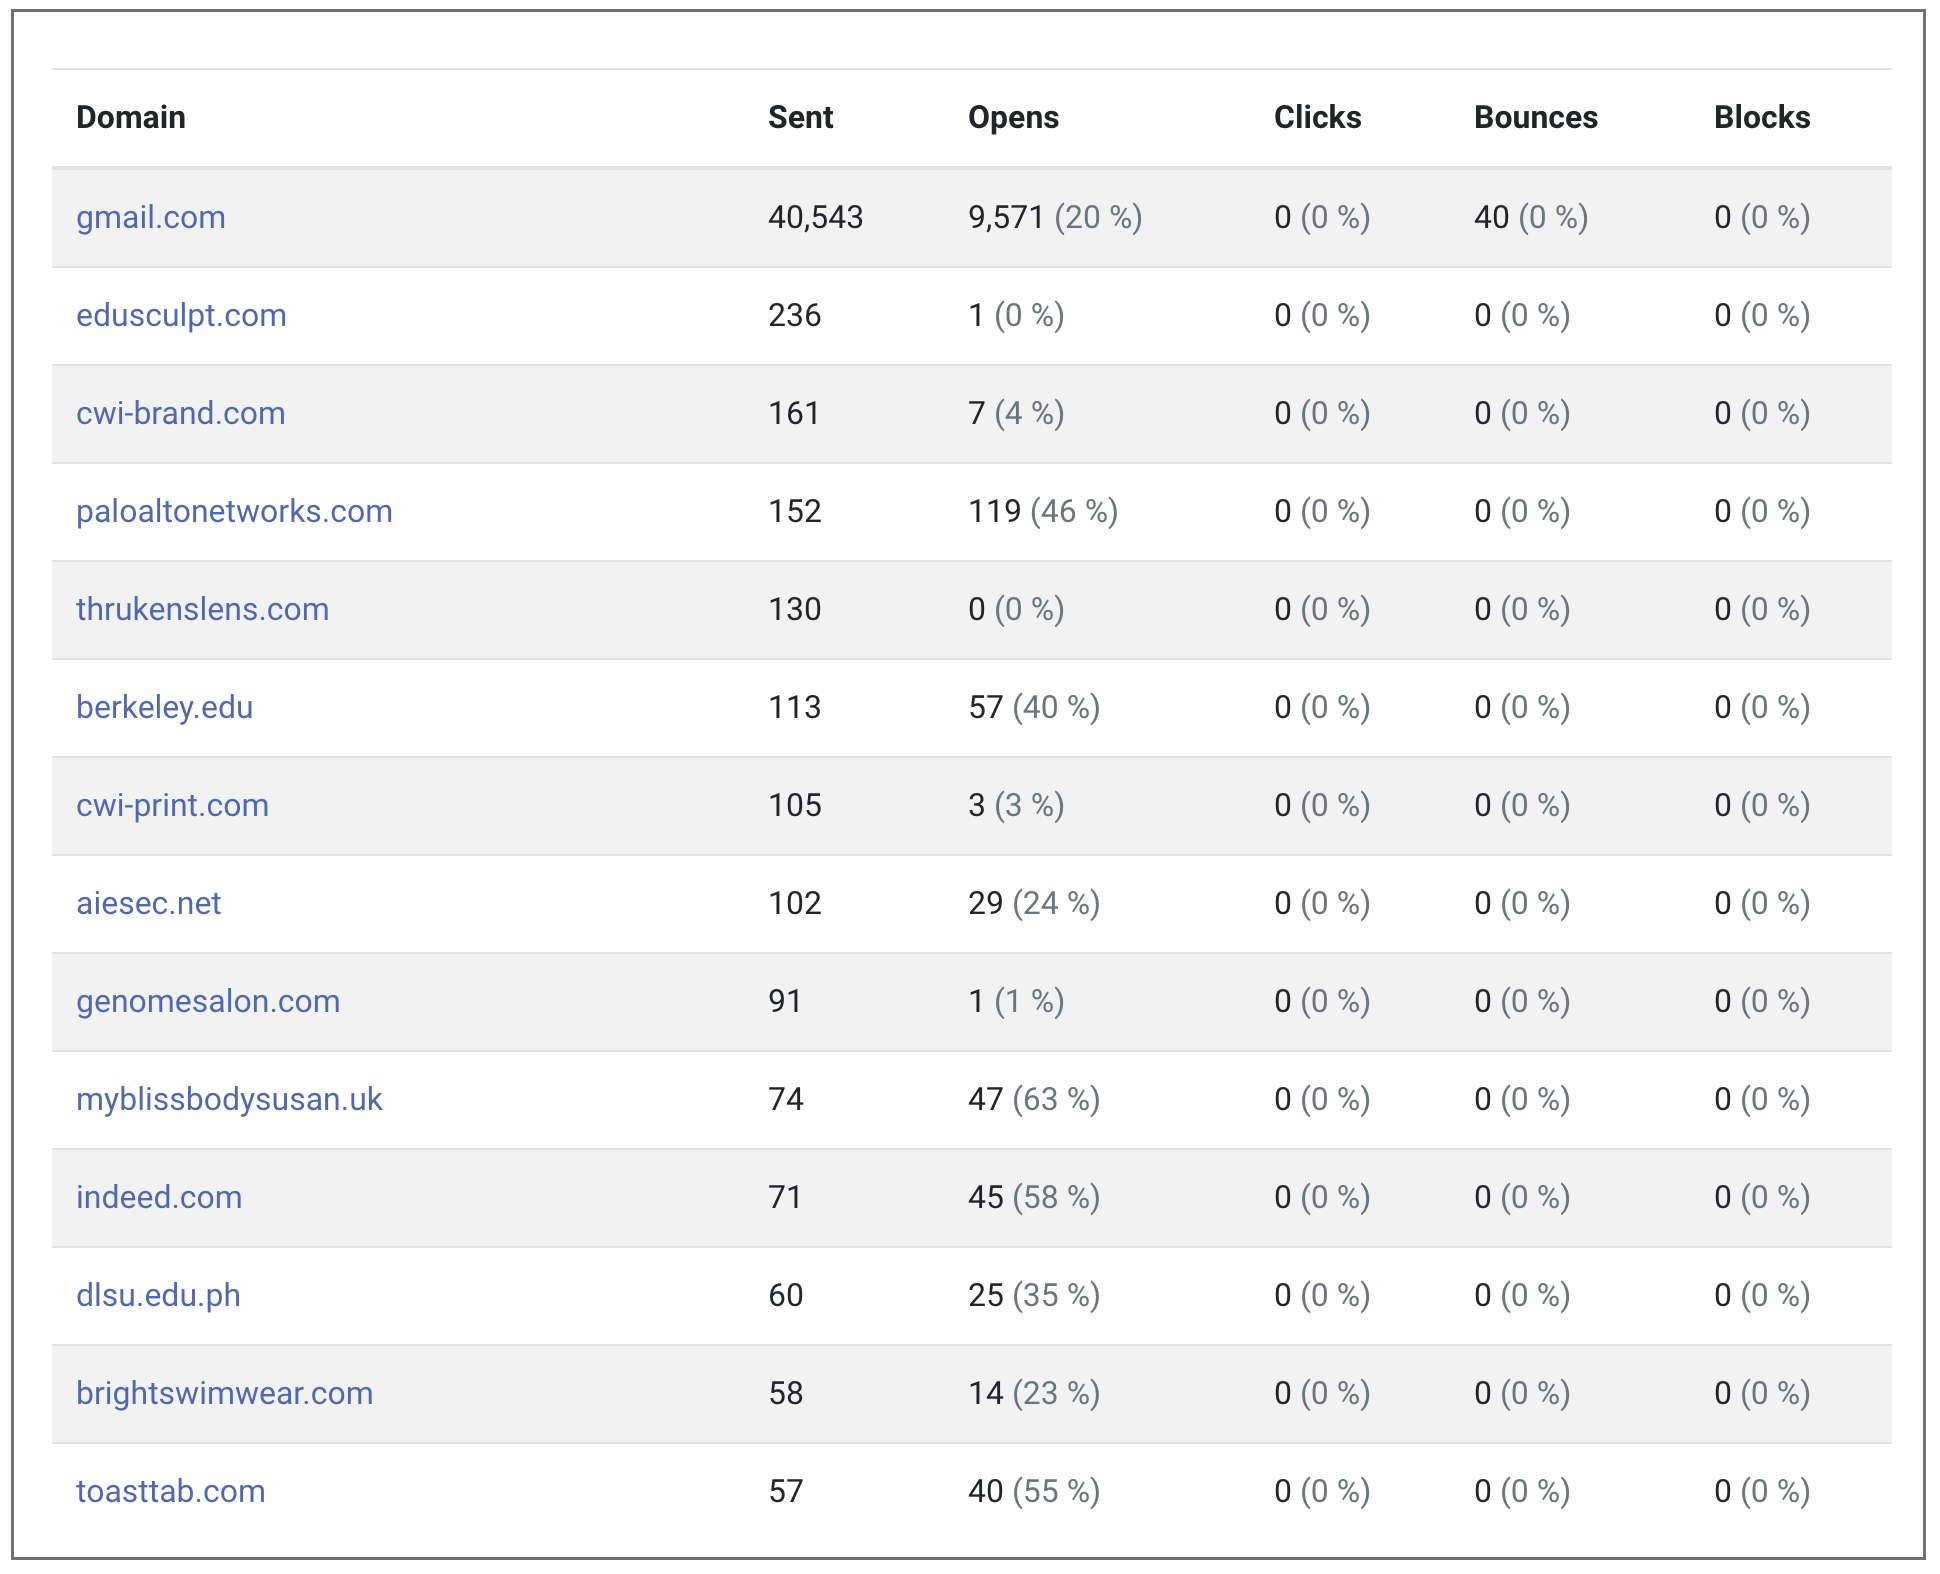The width and height of the screenshot is (1940, 1574).
Task: Select the 57 (40 %) opens cell
Action: tap(1034, 707)
